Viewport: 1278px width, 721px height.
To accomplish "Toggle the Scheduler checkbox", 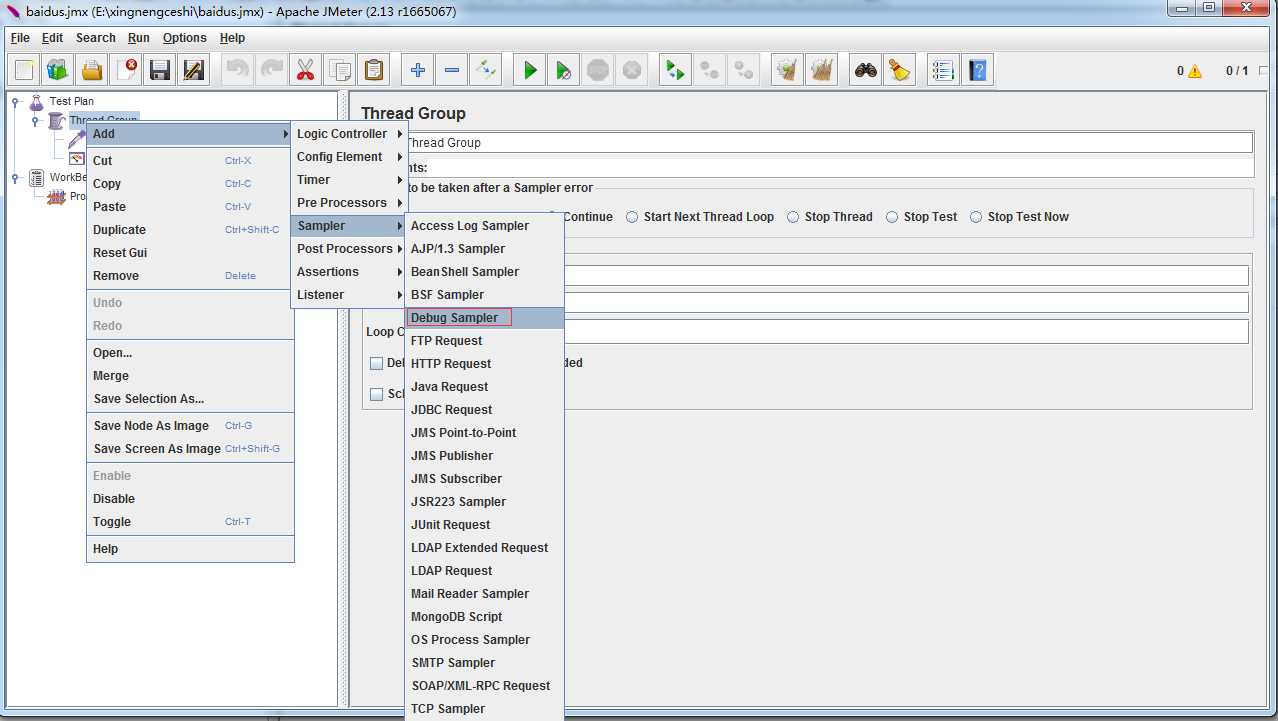I will [x=377, y=394].
